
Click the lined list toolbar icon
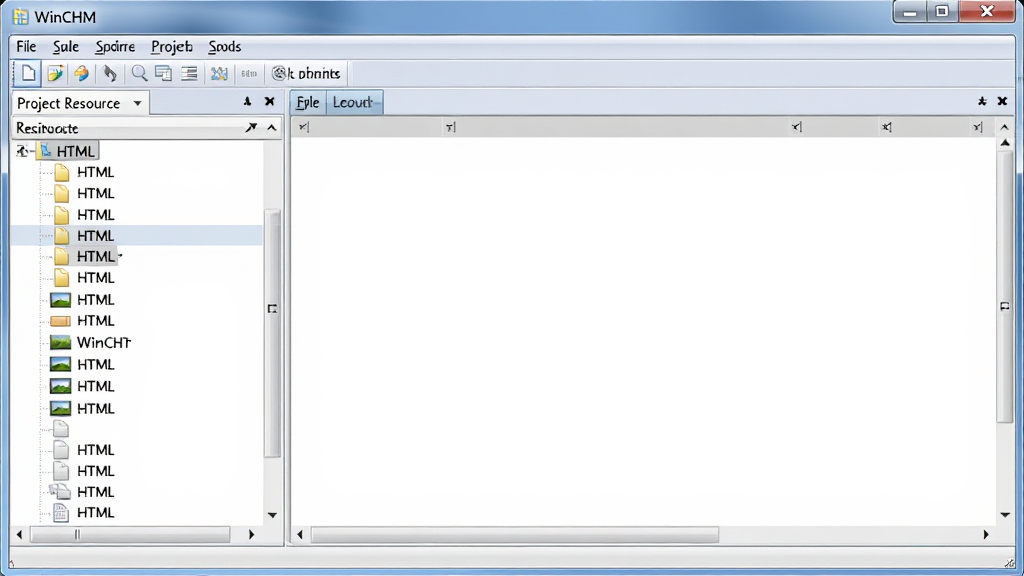(x=189, y=73)
